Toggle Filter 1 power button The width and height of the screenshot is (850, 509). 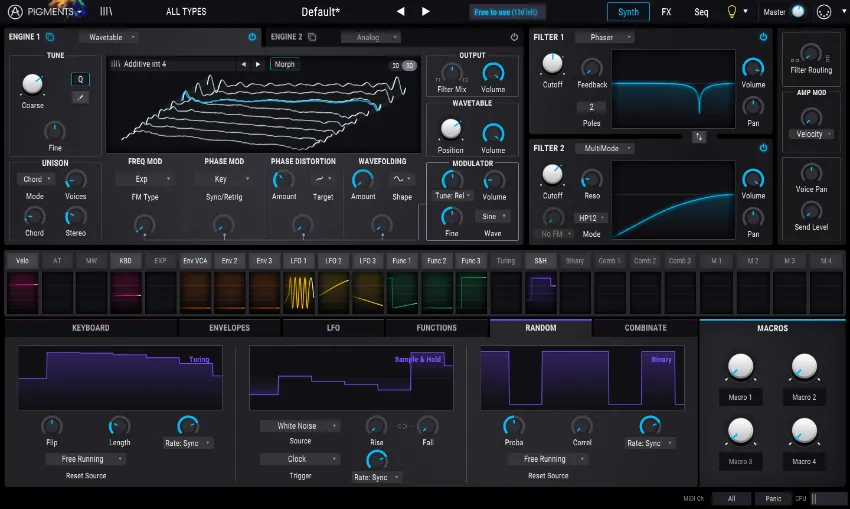763,37
